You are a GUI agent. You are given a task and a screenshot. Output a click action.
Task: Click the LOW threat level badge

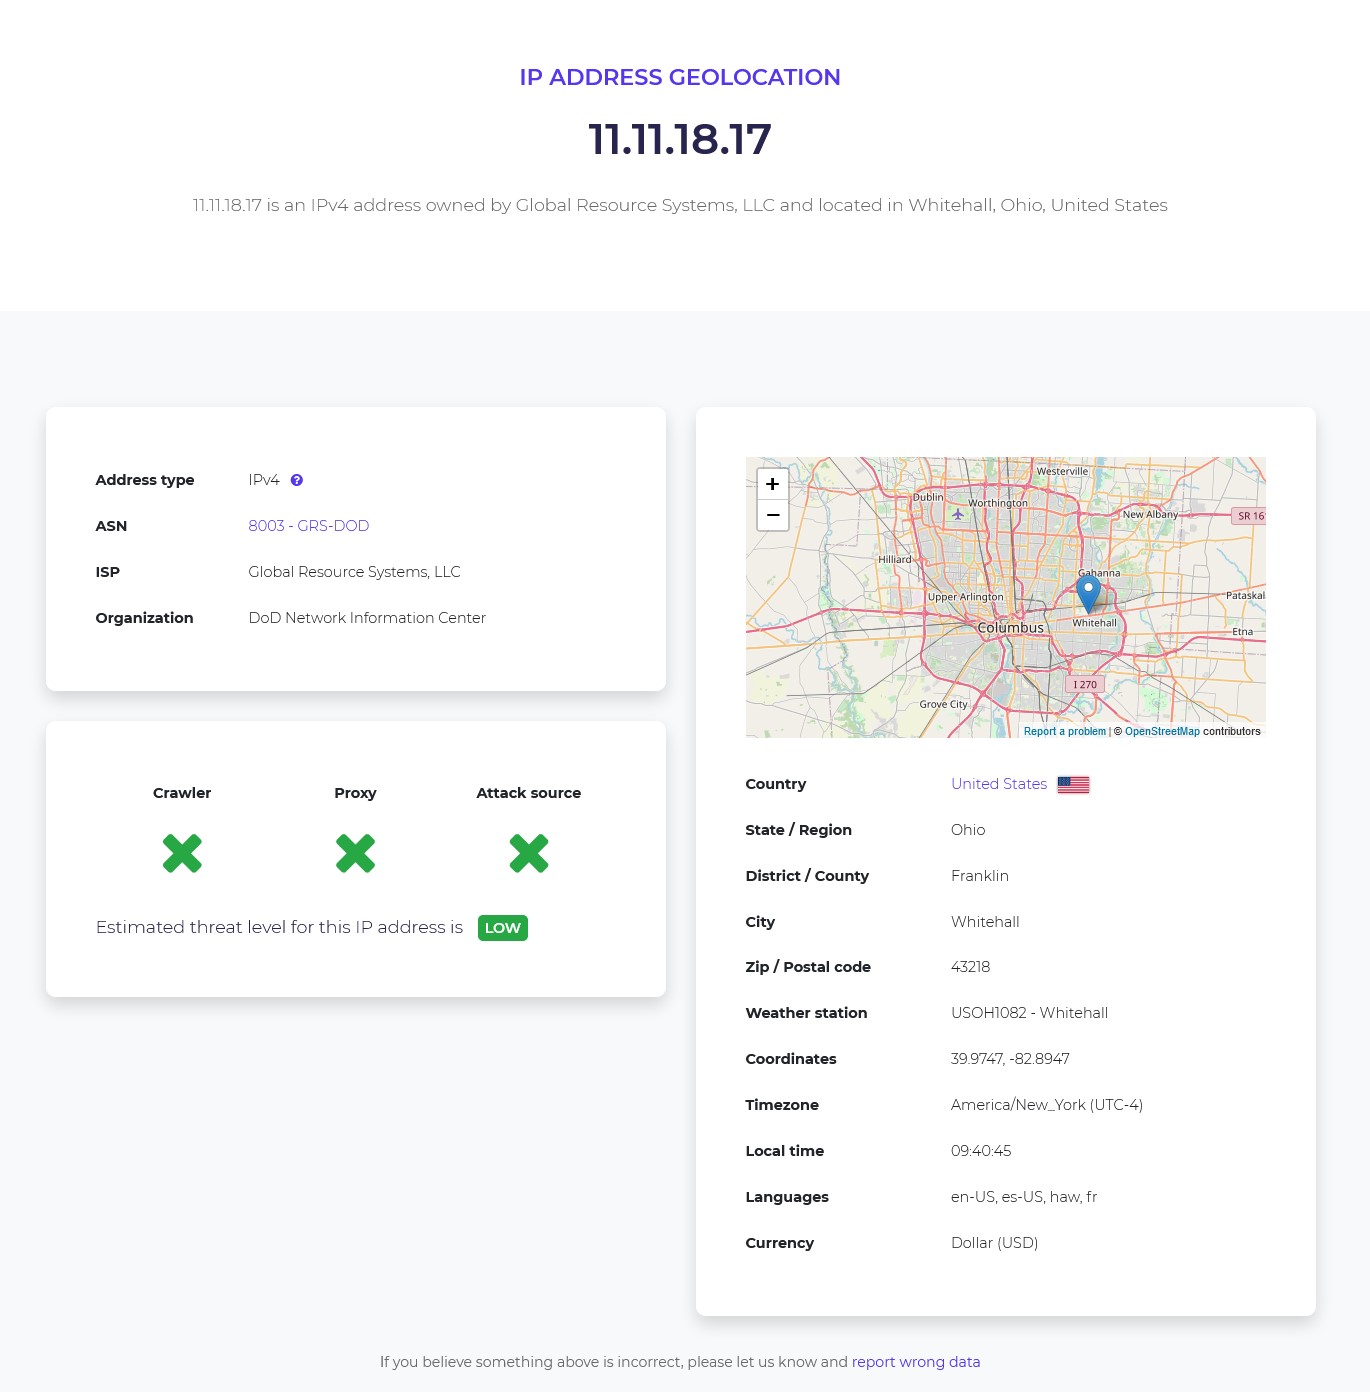(x=503, y=928)
